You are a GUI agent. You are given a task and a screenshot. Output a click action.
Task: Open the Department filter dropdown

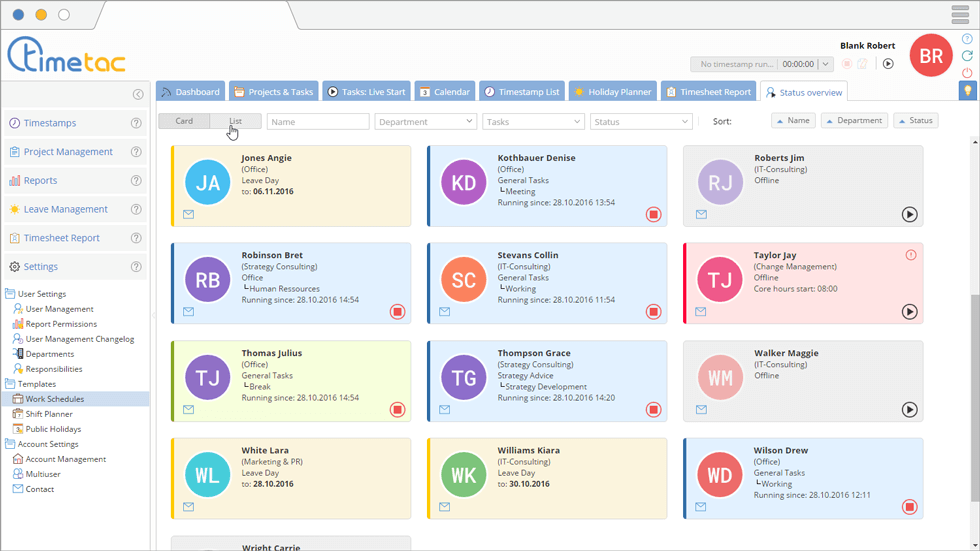coord(425,121)
